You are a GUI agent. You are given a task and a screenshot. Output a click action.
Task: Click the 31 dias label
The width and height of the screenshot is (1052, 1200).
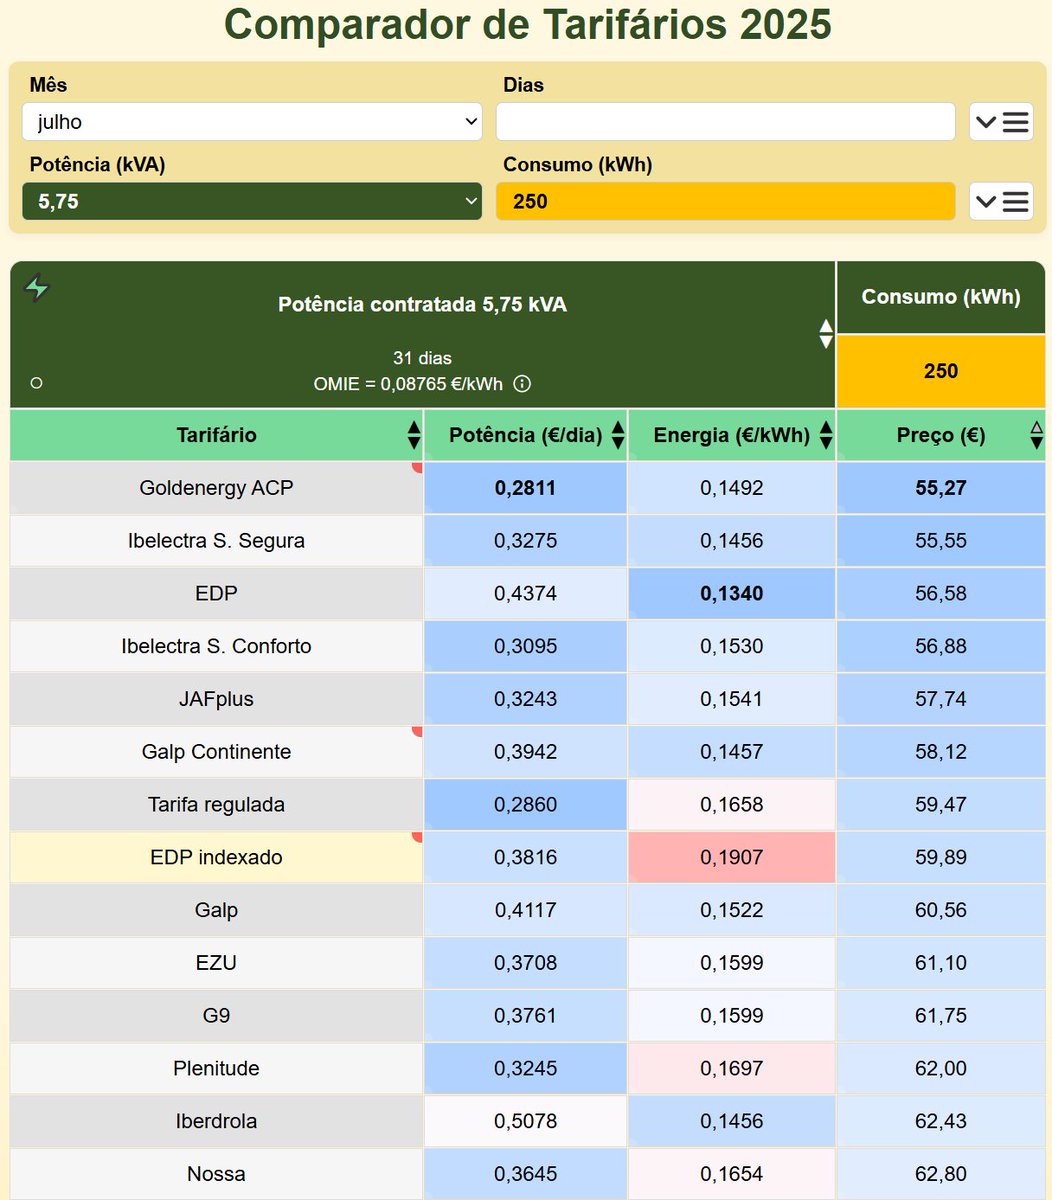422,358
